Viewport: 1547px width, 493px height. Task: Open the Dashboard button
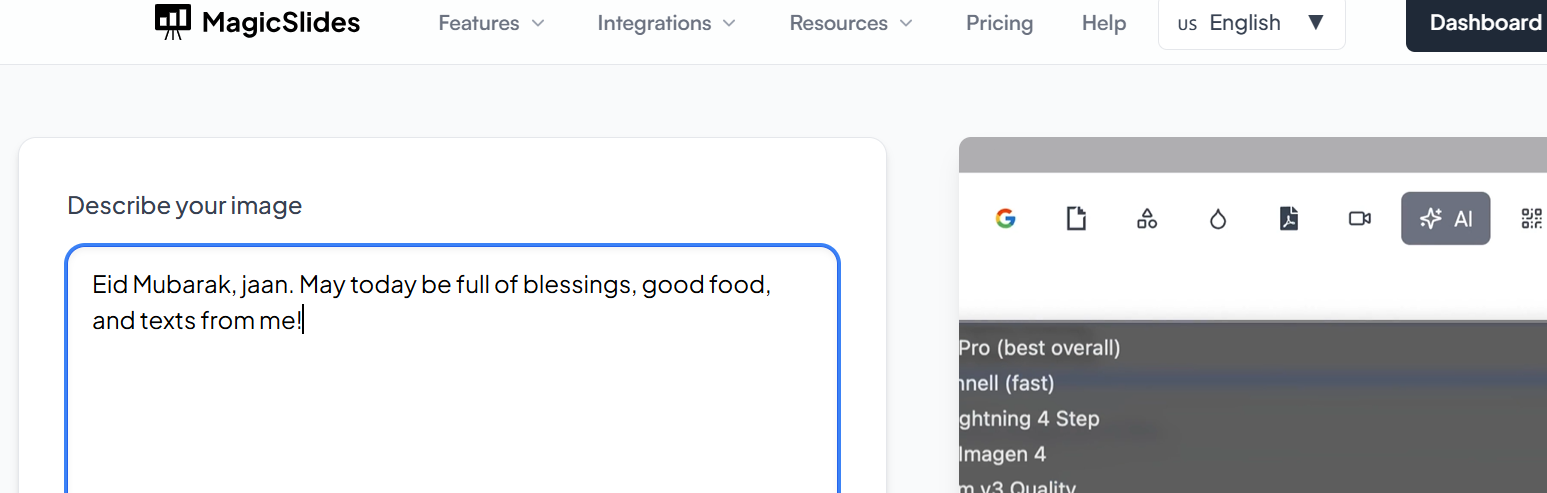tap(1484, 23)
